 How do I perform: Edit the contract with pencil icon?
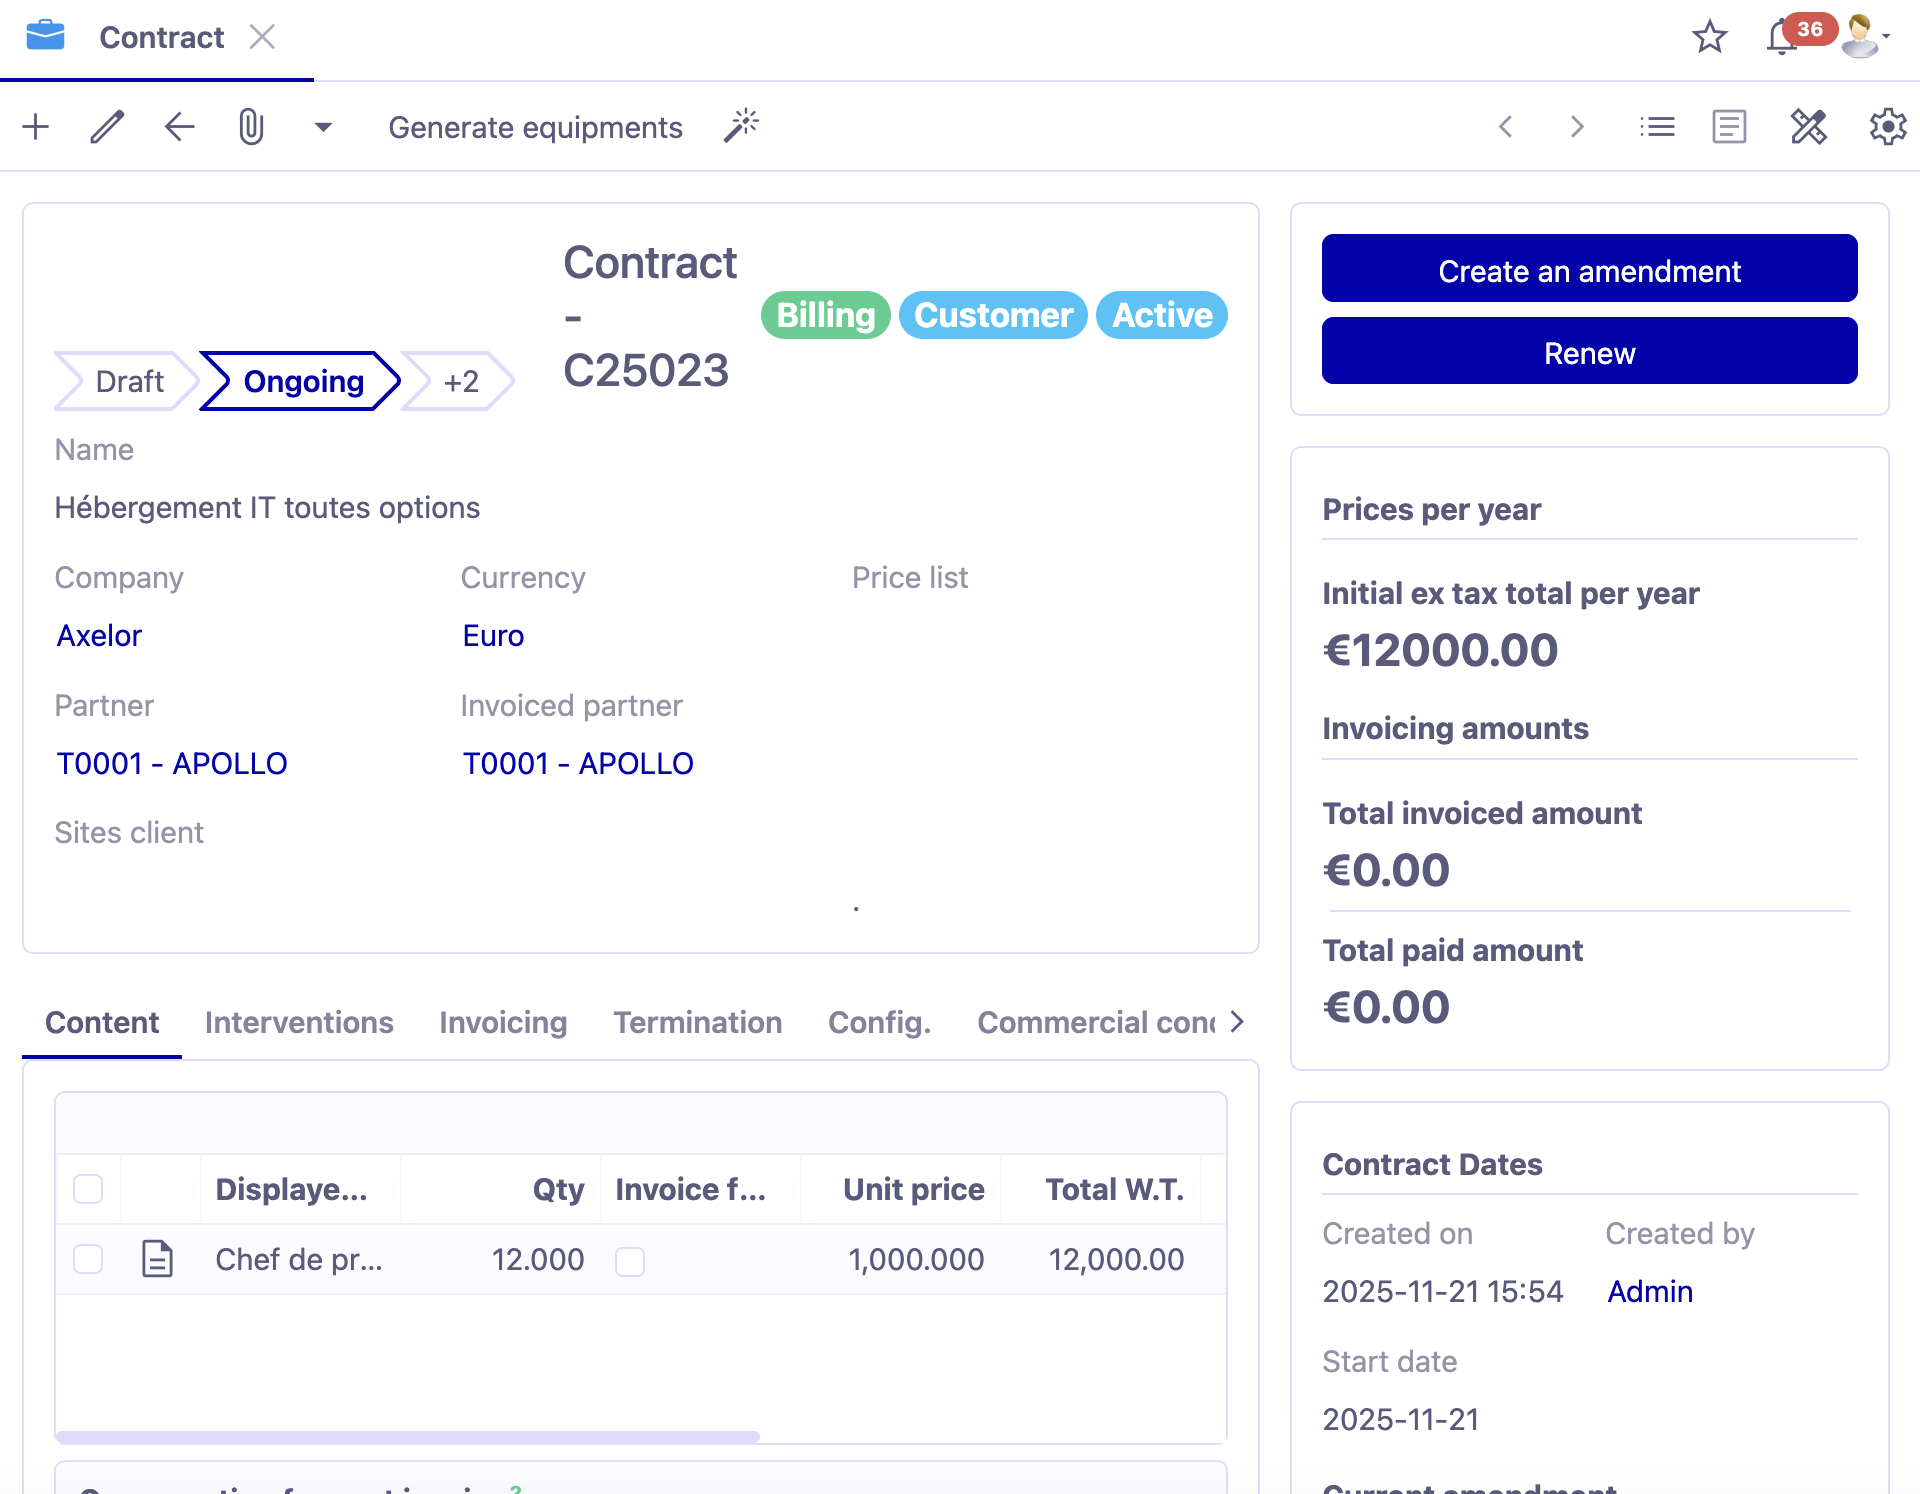click(x=107, y=127)
